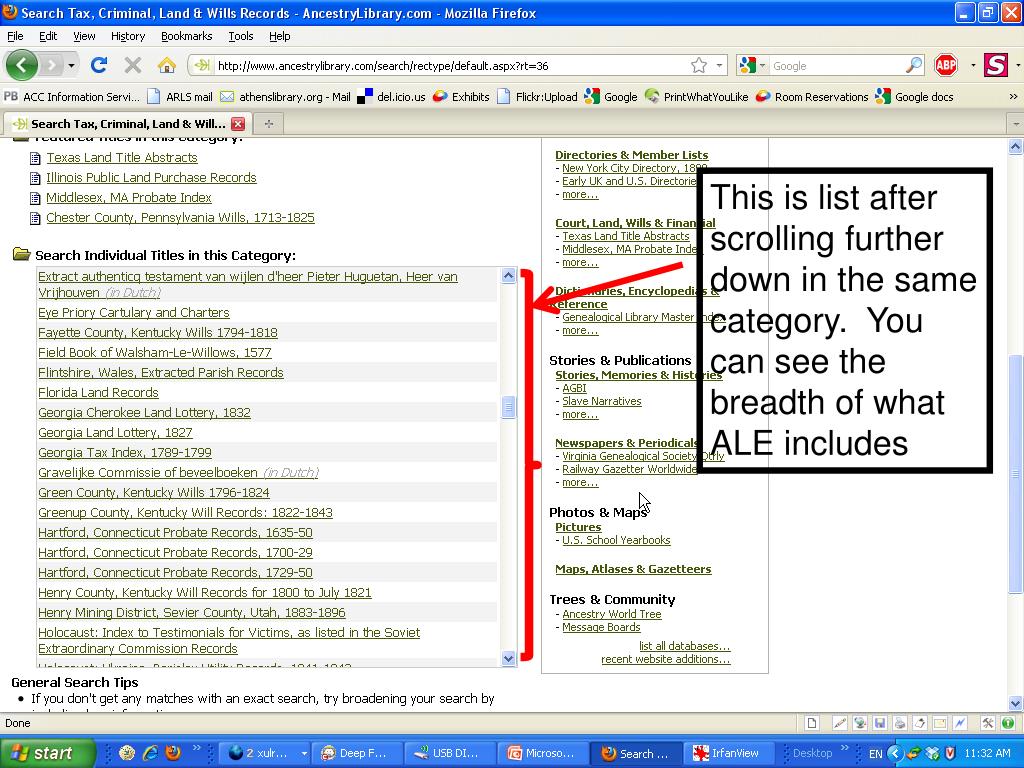Open the Google docs bookmark
The height and width of the screenshot is (768, 1024).
point(914,97)
